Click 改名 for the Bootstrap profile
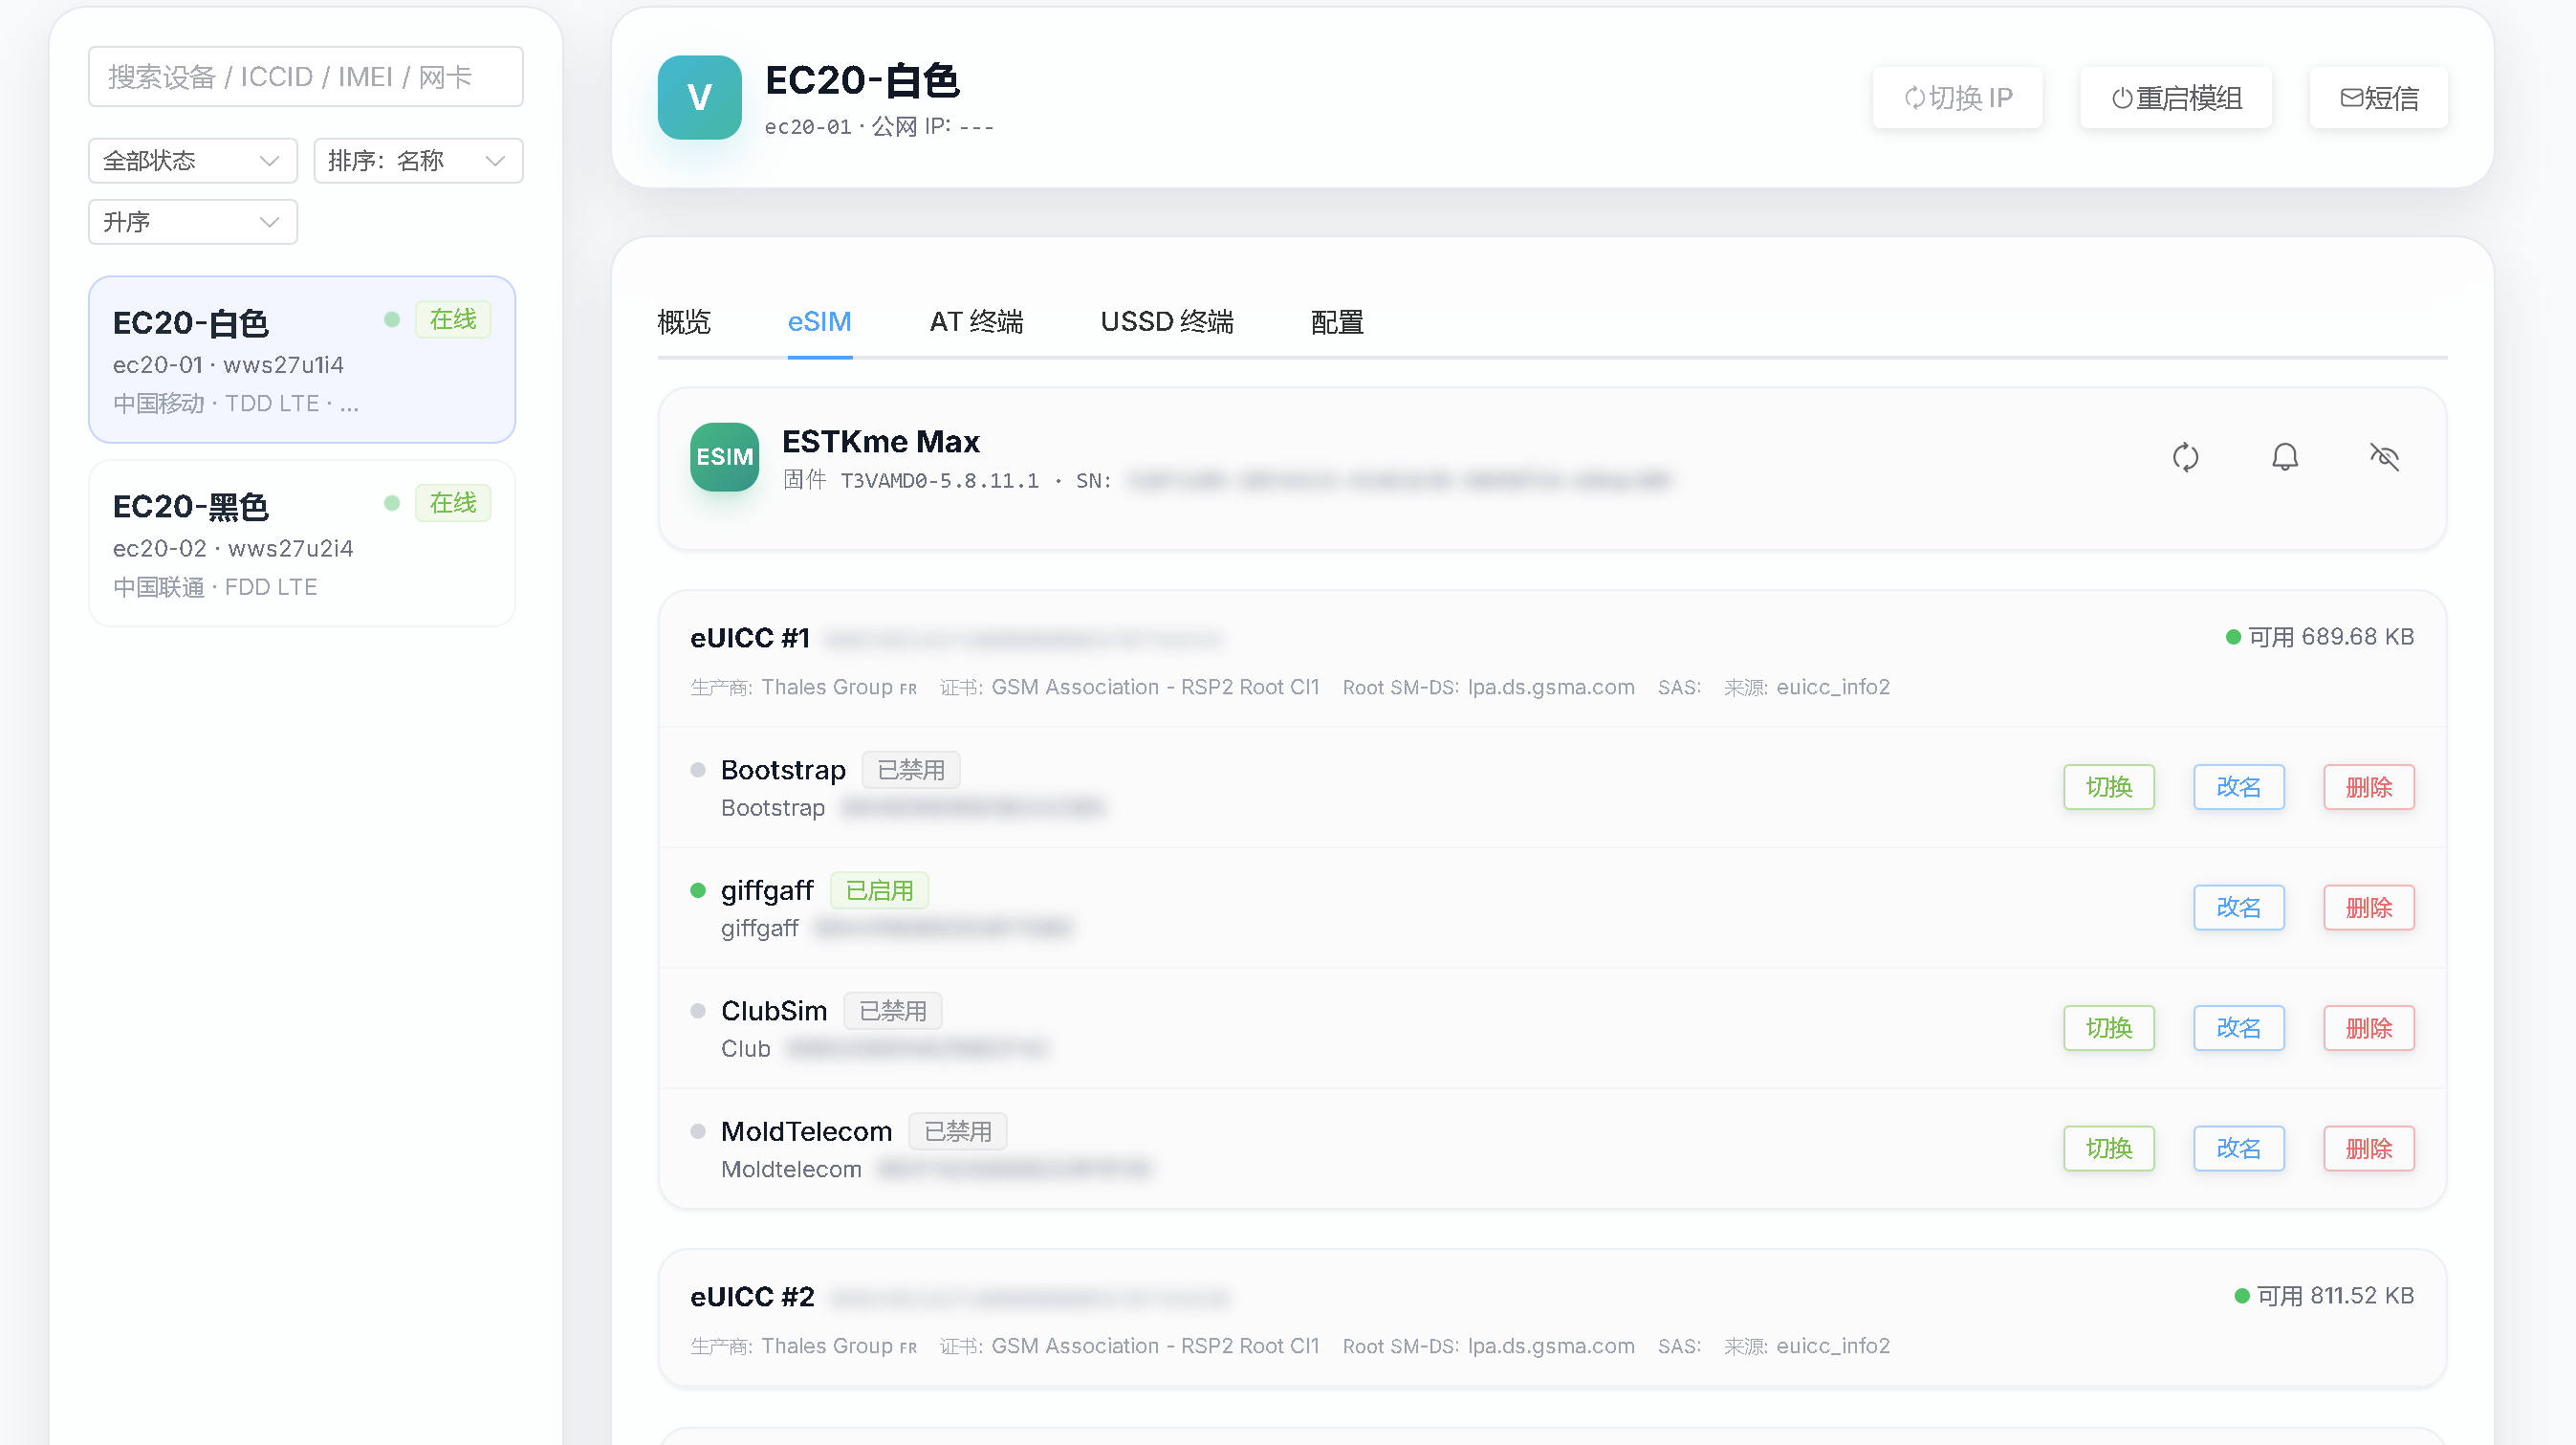This screenshot has width=2576, height=1445. pos(2239,787)
